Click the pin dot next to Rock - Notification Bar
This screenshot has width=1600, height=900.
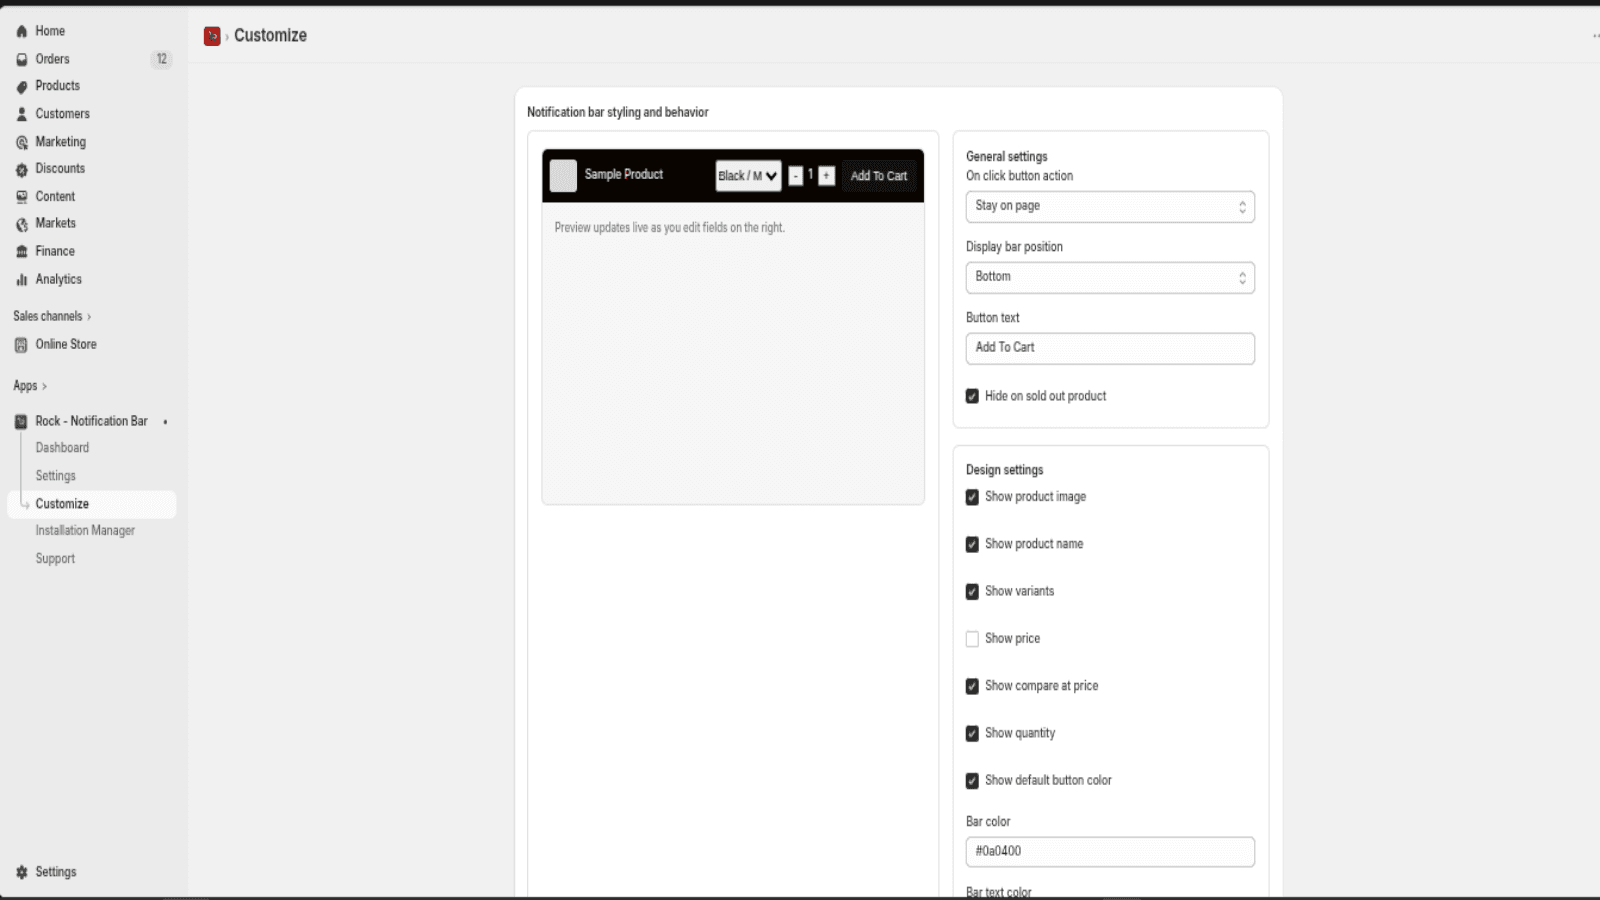tap(165, 422)
